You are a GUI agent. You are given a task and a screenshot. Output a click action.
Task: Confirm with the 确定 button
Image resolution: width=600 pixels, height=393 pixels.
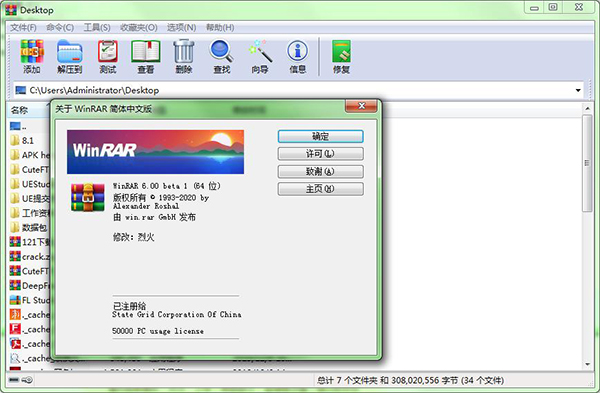pyautogui.click(x=320, y=137)
